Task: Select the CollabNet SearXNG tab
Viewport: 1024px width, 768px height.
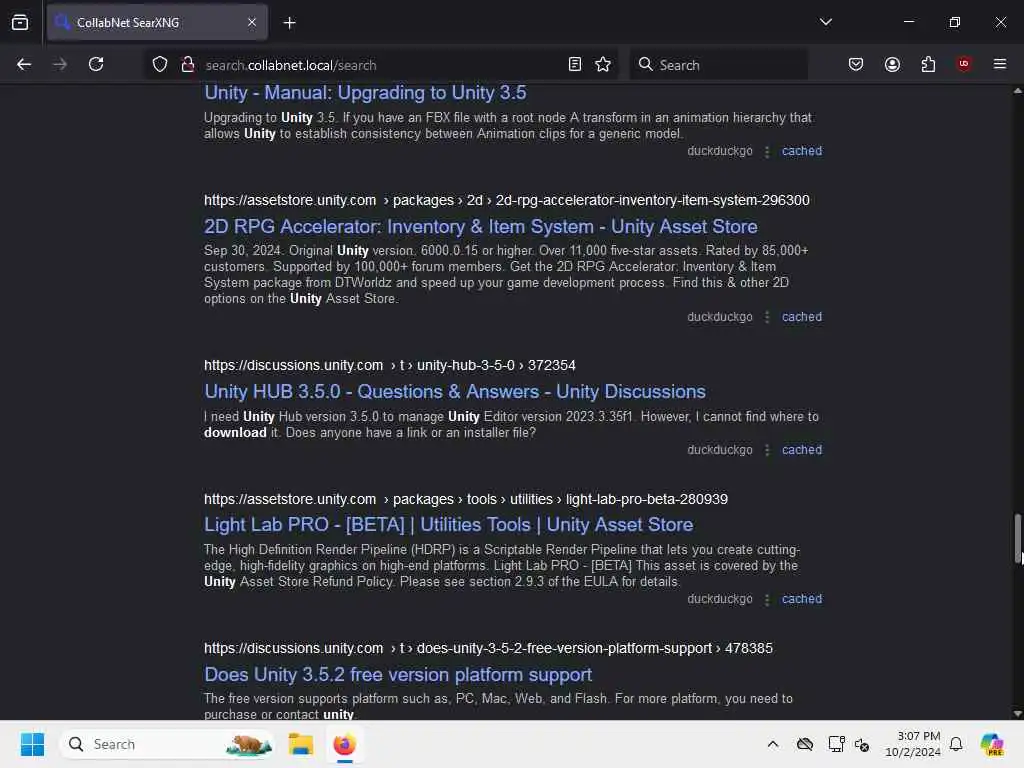Action: pyautogui.click(x=157, y=22)
